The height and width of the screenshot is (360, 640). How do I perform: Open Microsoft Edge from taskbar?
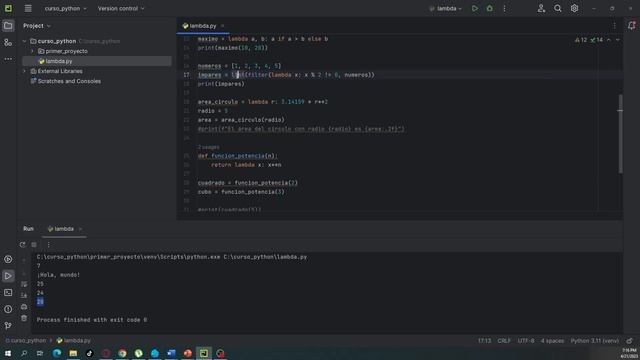[57, 353]
